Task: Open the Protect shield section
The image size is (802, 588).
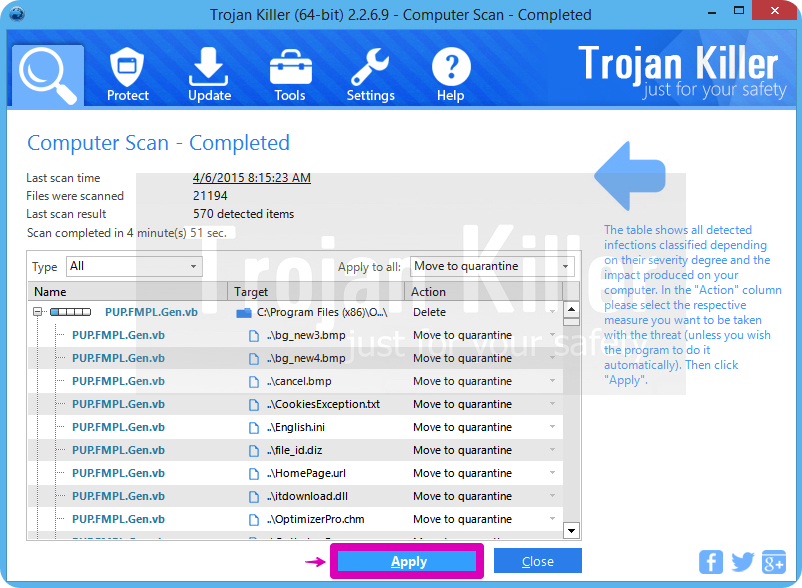Action: (x=128, y=75)
